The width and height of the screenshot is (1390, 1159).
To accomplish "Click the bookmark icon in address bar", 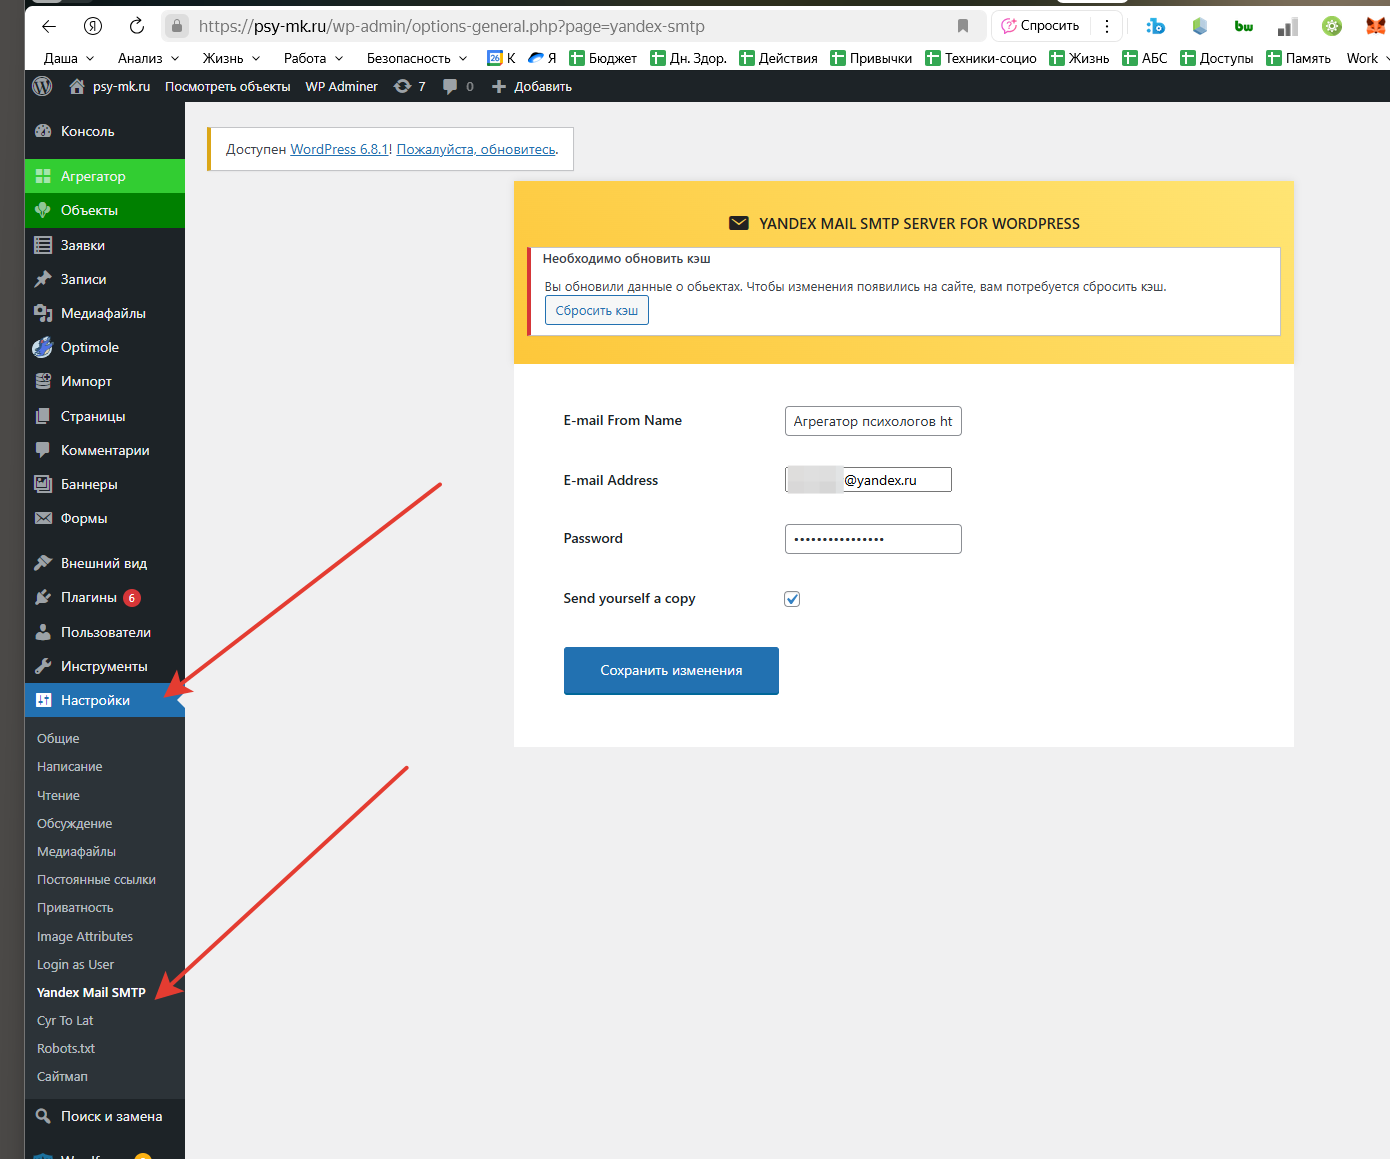I will pos(962,26).
